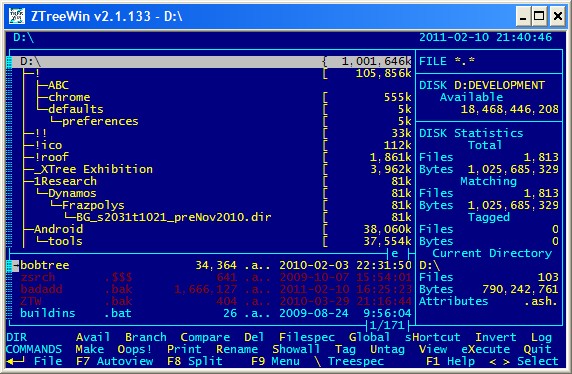This screenshot has height=374, width=572.
Task: Click the F7 Autoview option
Action: click(114, 361)
